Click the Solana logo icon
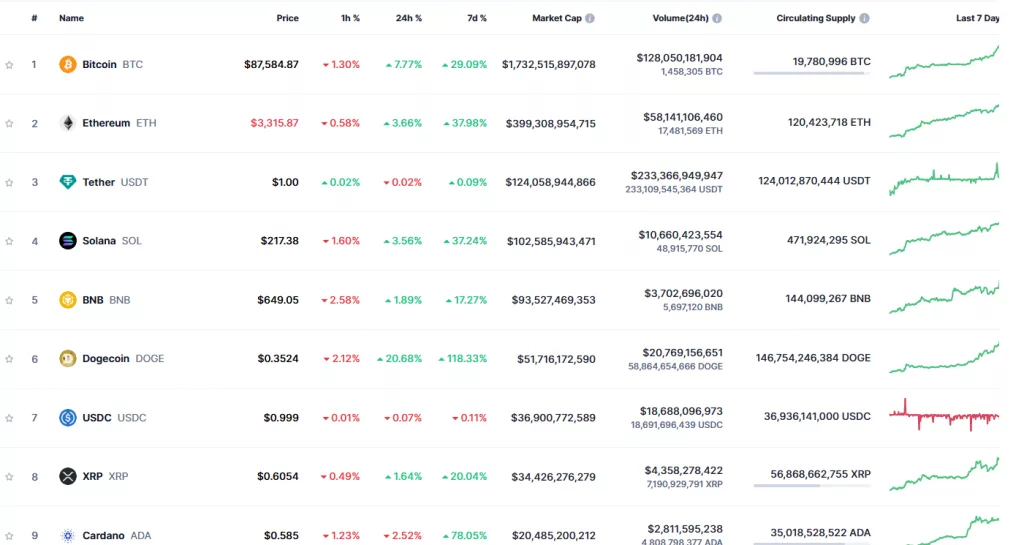Screen dimensions: 1024x545 click(x=68, y=240)
